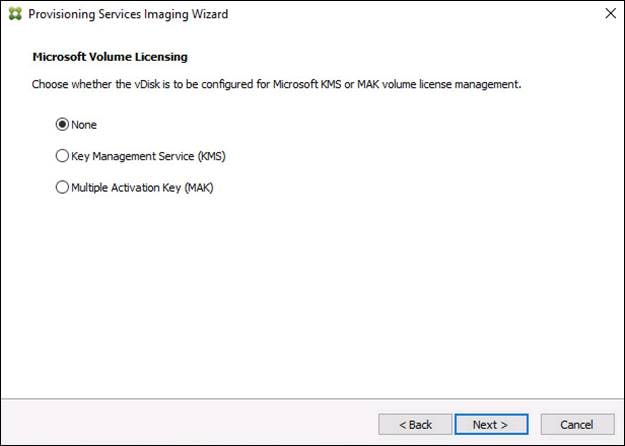Cancel the imaging wizard
The width and height of the screenshot is (625, 446).
click(577, 425)
